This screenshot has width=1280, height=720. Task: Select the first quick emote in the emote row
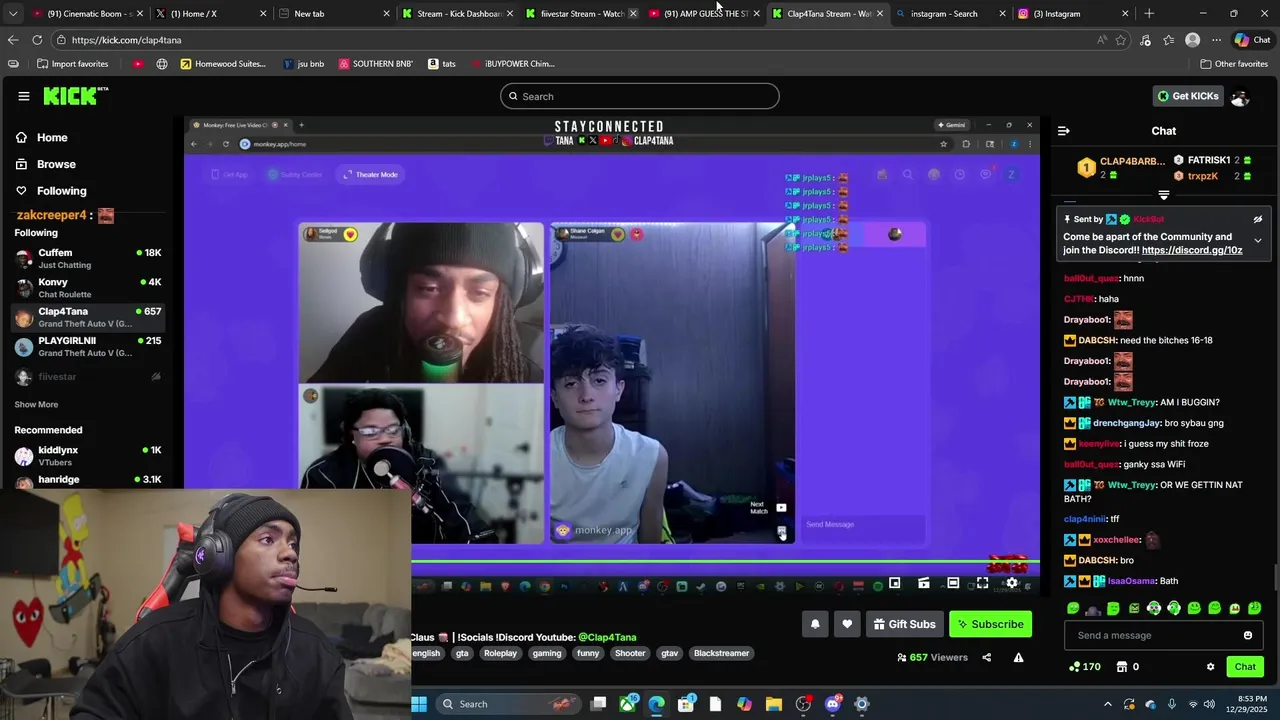click(x=1073, y=608)
